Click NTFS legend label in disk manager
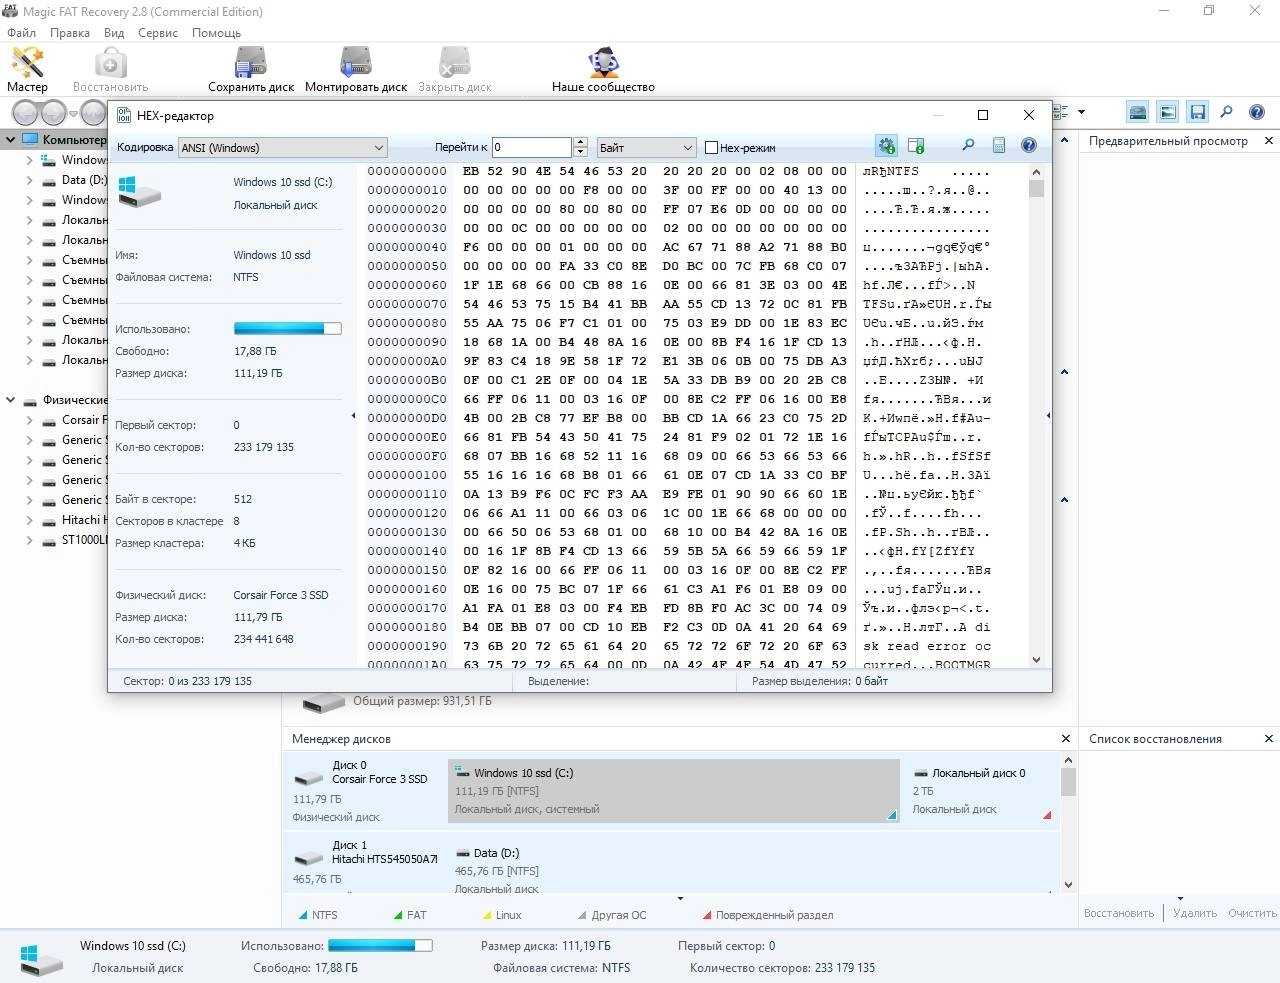The width and height of the screenshot is (1280, 983). (x=324, y=915)
